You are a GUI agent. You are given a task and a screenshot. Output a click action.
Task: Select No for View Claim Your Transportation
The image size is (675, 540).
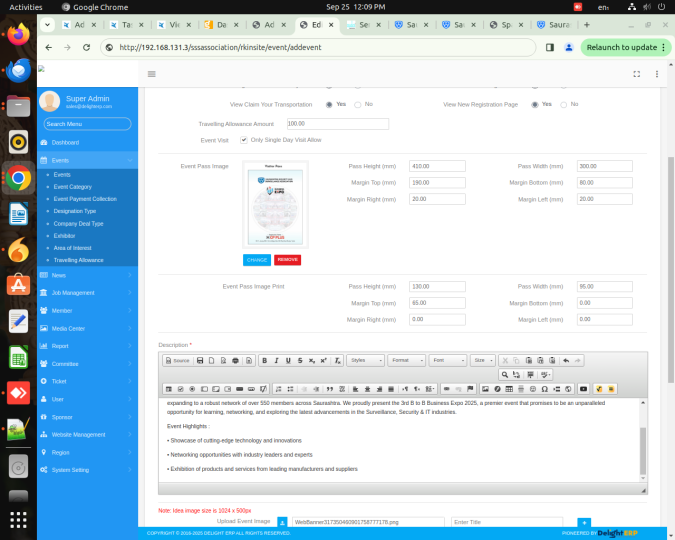357,104
